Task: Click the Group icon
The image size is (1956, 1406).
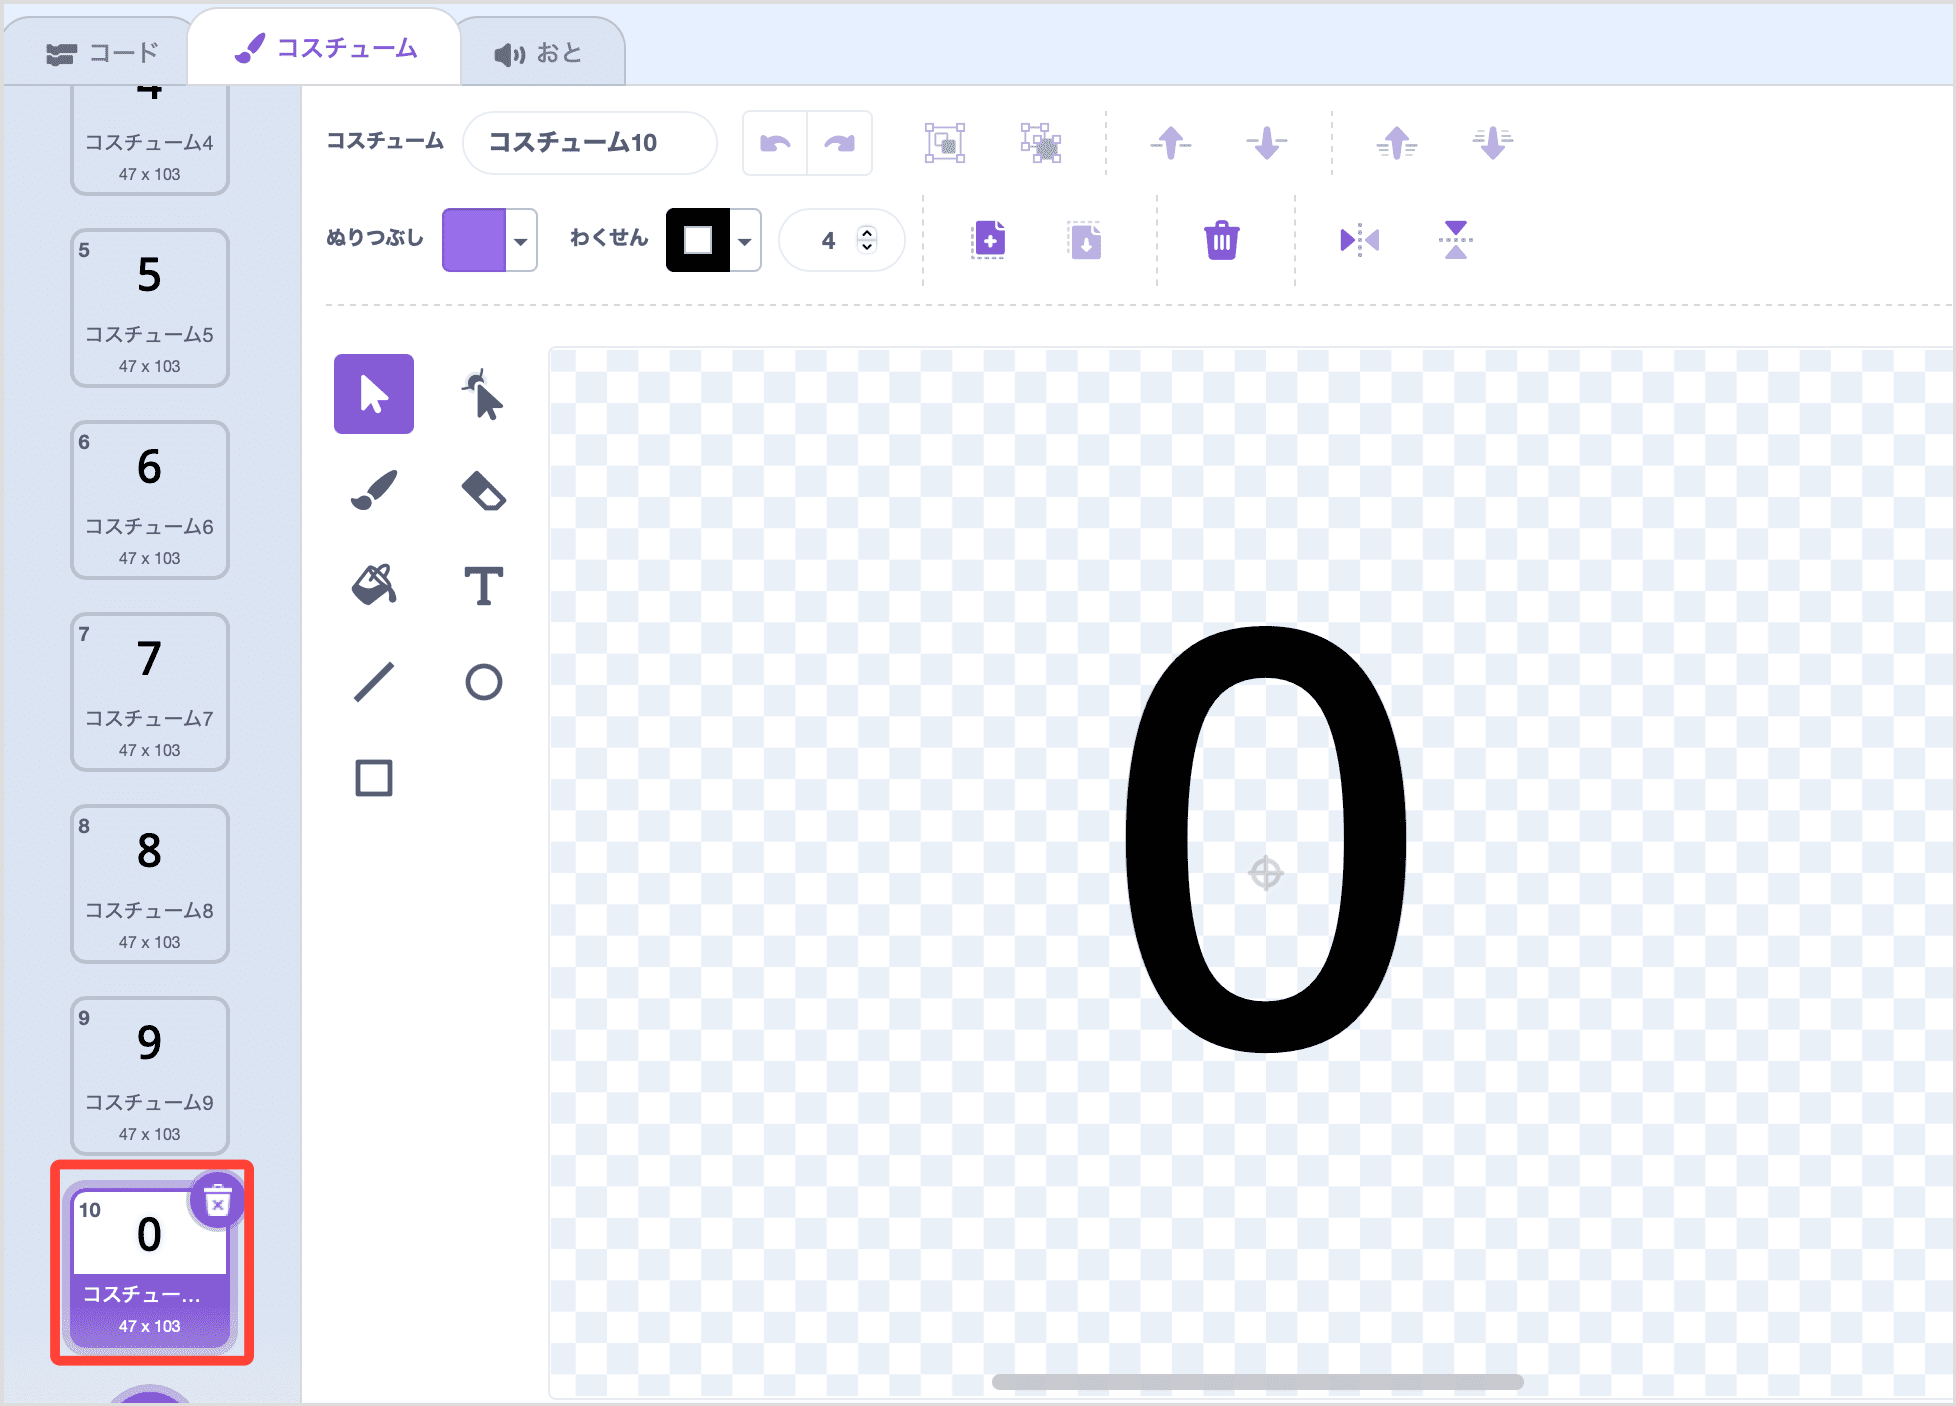Action: pyautogui.click(x=945, y=143)
